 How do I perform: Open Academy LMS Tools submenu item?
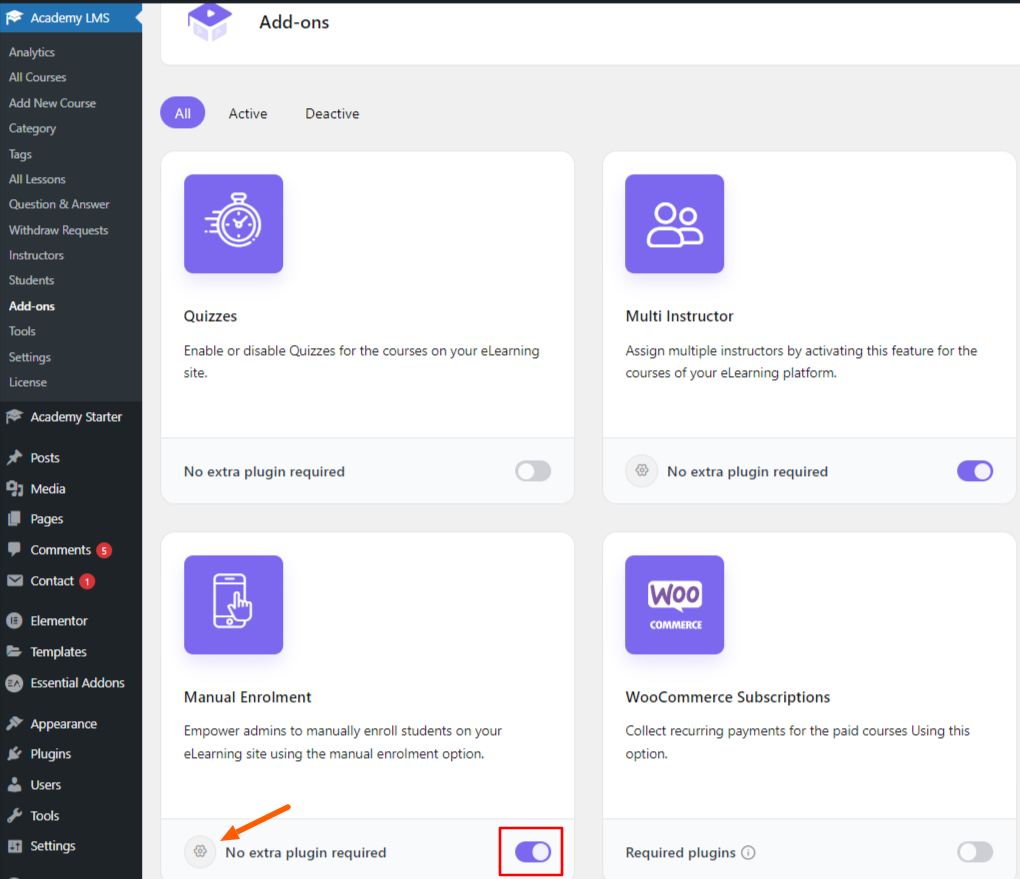pos(22,331)
